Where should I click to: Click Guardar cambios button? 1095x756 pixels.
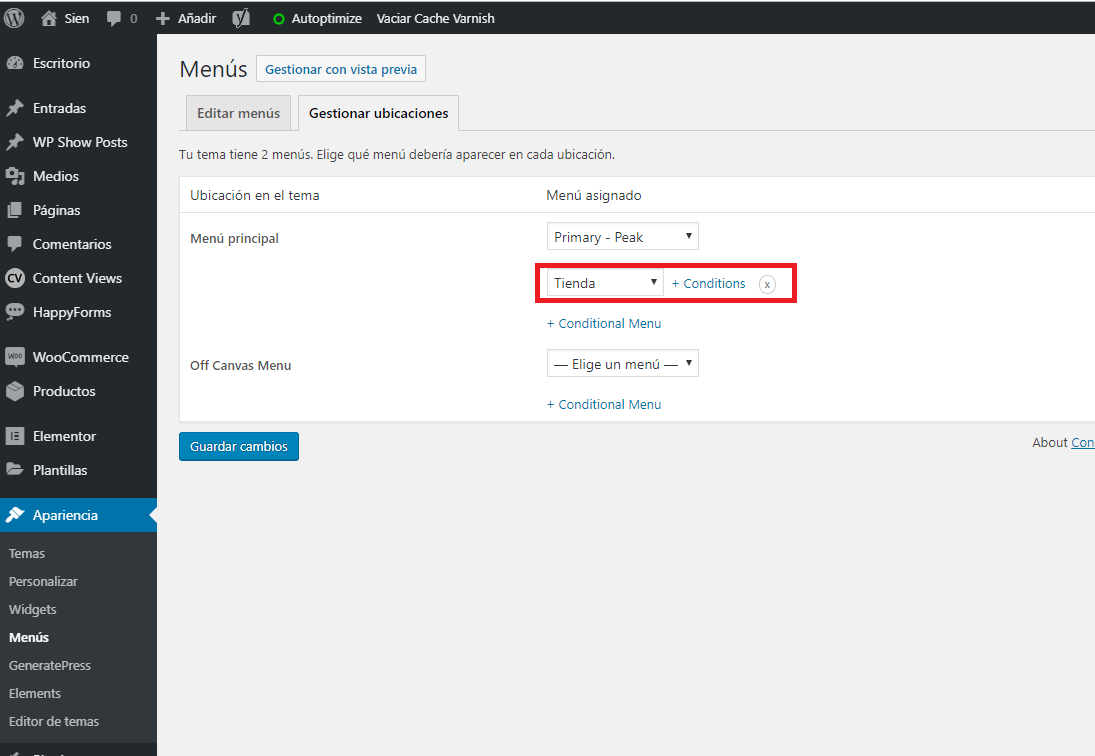[x=239, y=446]
